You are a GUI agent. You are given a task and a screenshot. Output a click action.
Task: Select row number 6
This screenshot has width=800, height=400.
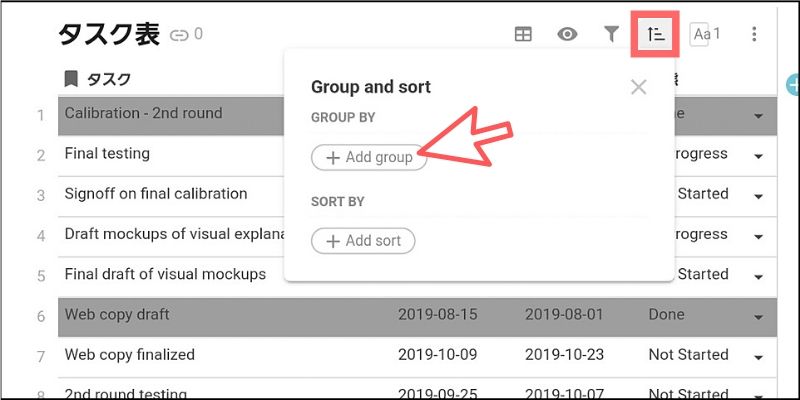pos(41,317)
